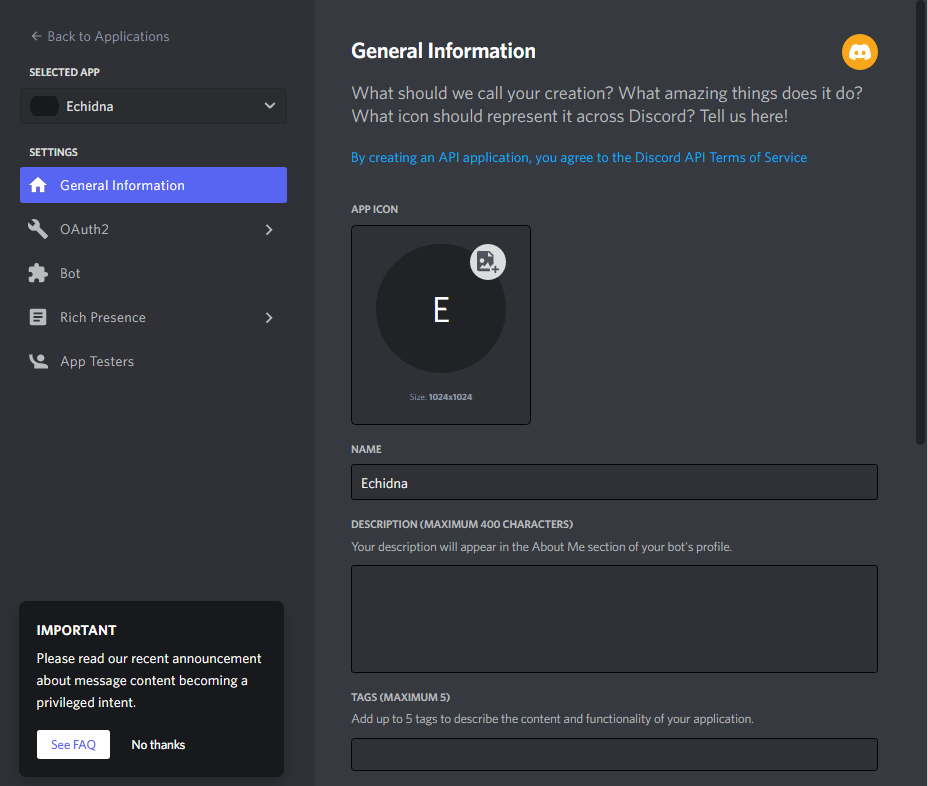This screenshot has width=928, height=786.
Task: Click the APP ICON label
Action: [375, 210]
